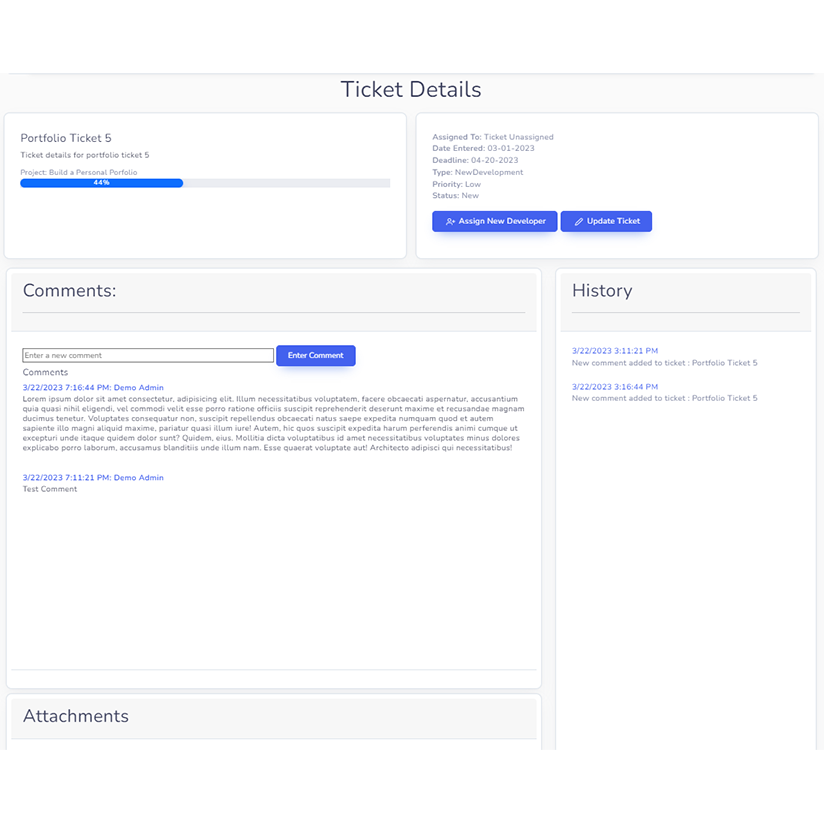Click the 44% project progress bar

[x=205, y=183]
